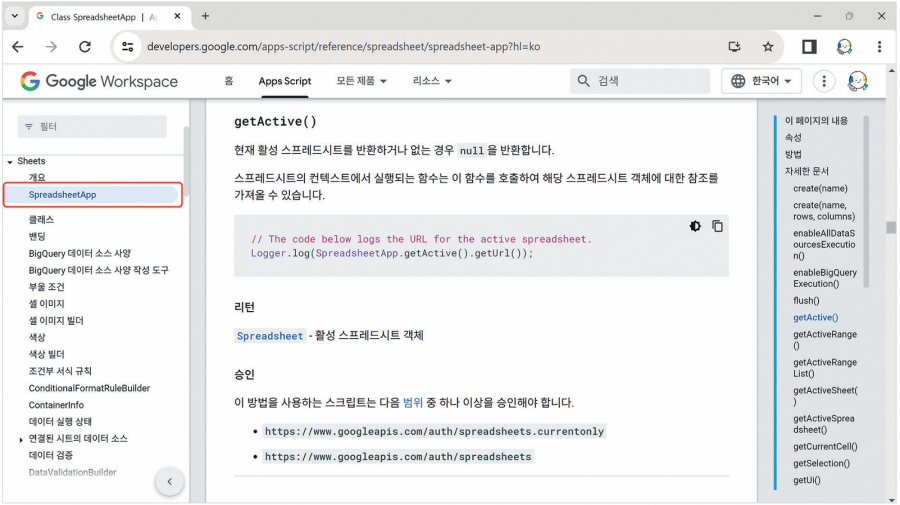Open the page's three-dot more options

[x=824, y=81]
